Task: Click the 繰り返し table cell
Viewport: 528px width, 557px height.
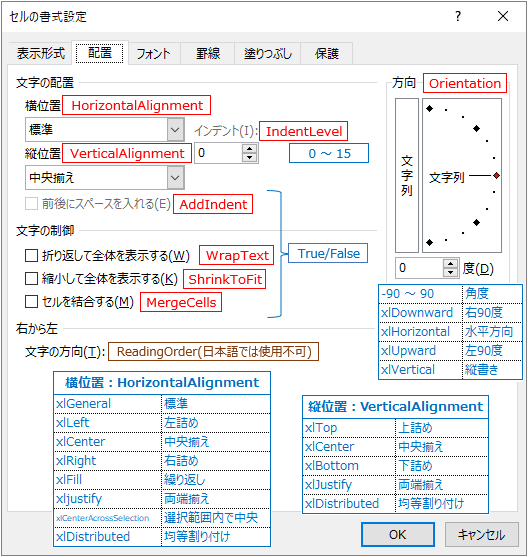Action: click(x=216, y=480)
